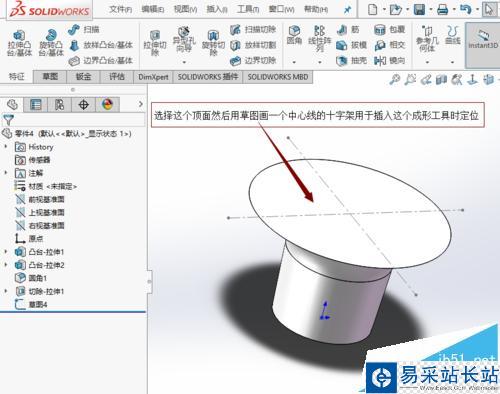Click the New document icon
500x394 pixels.
point(372,10)
